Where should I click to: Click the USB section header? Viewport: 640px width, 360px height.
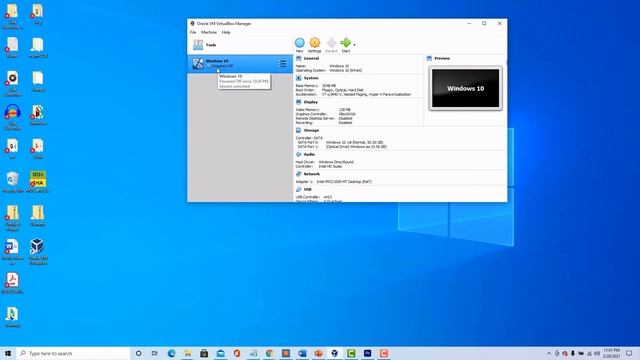pyautogui.click(x=307, y=189)
